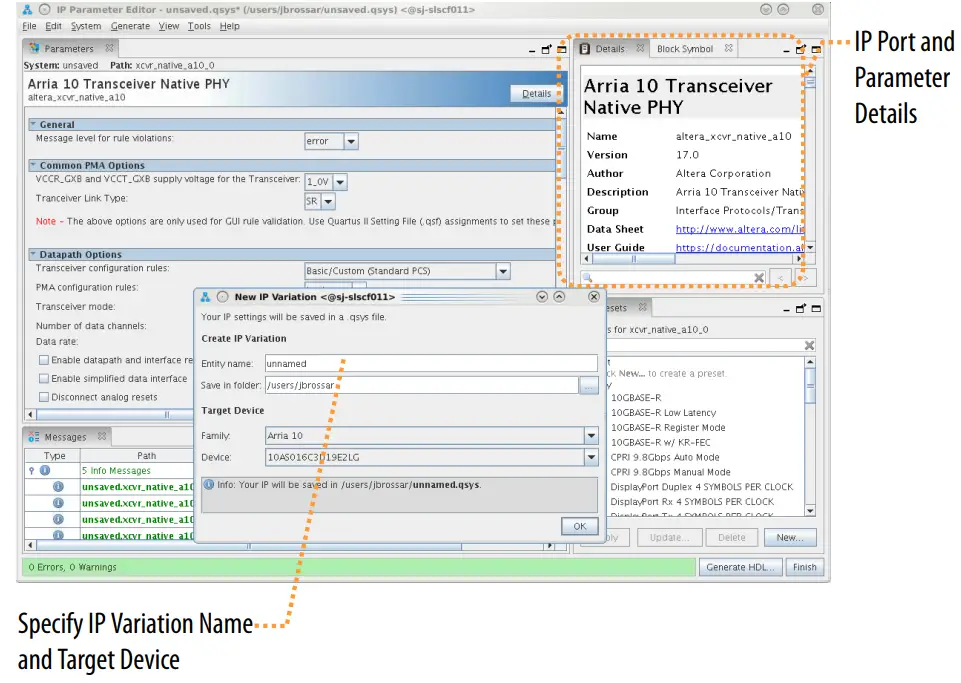Clear the presets filter using the X icon
The height and width of the screenshot is (683, 961).
click(x=808, y=345)
